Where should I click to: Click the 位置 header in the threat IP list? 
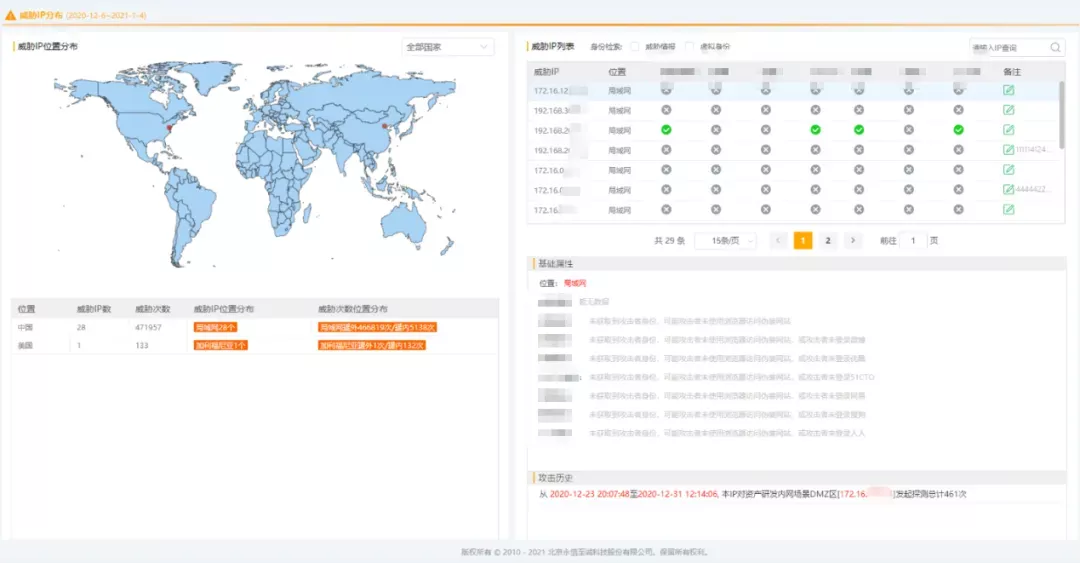(617, 72)
